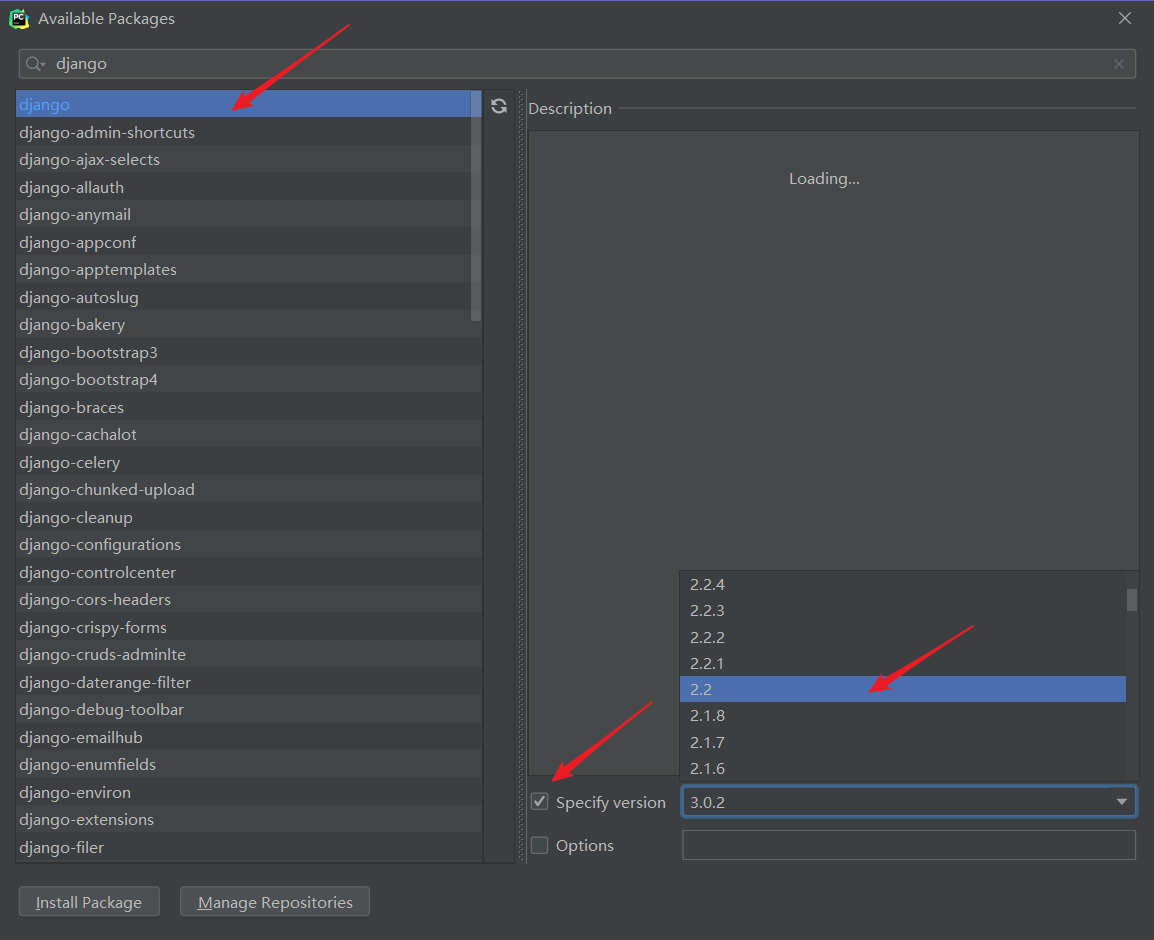Click the package list scrollbar
The width and height of the screenshot is (1154, 940).
click(x=475, y=206)
